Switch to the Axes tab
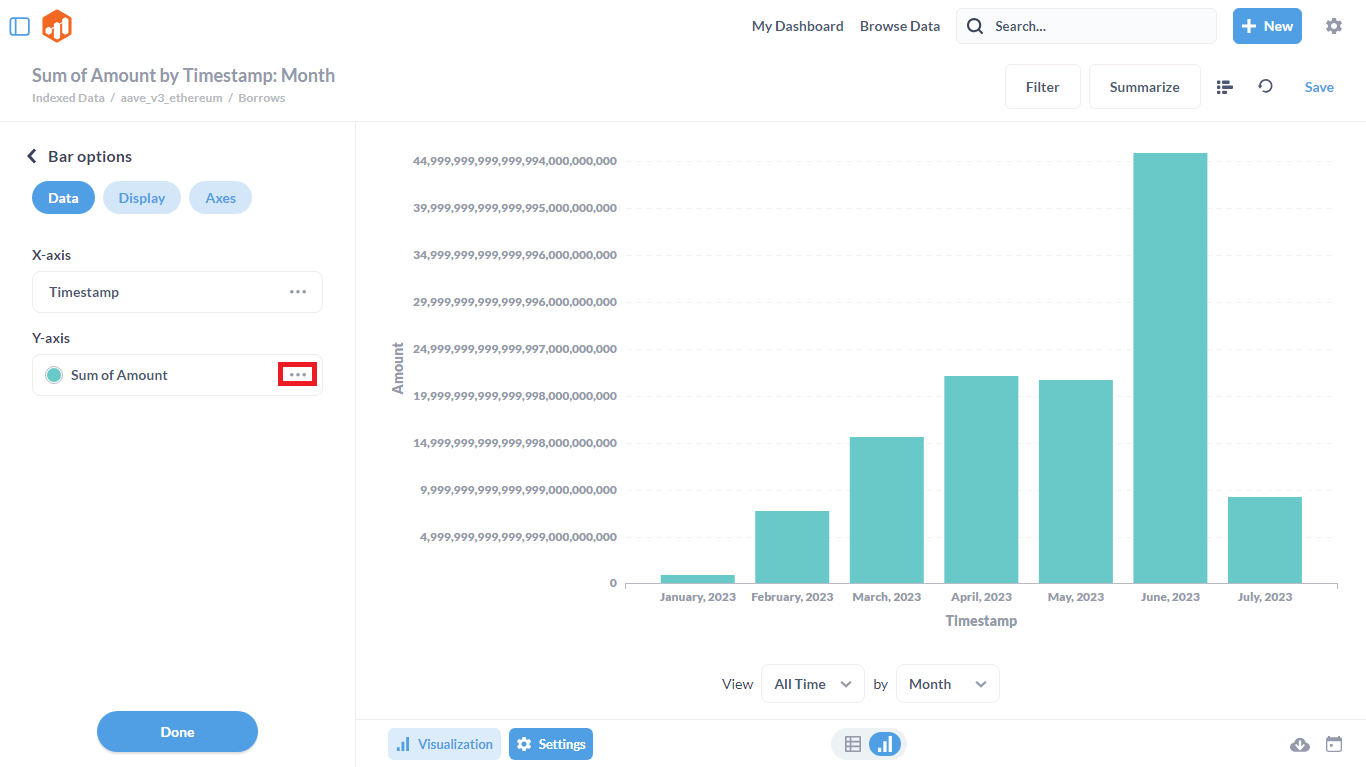Viewport: 1366px width, 767px height. (x=220, y=198)
